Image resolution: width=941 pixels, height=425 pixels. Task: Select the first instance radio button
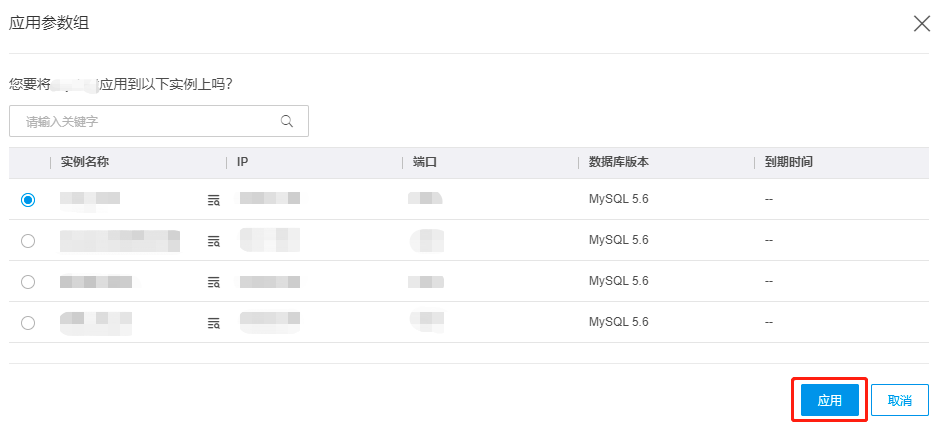28,200
